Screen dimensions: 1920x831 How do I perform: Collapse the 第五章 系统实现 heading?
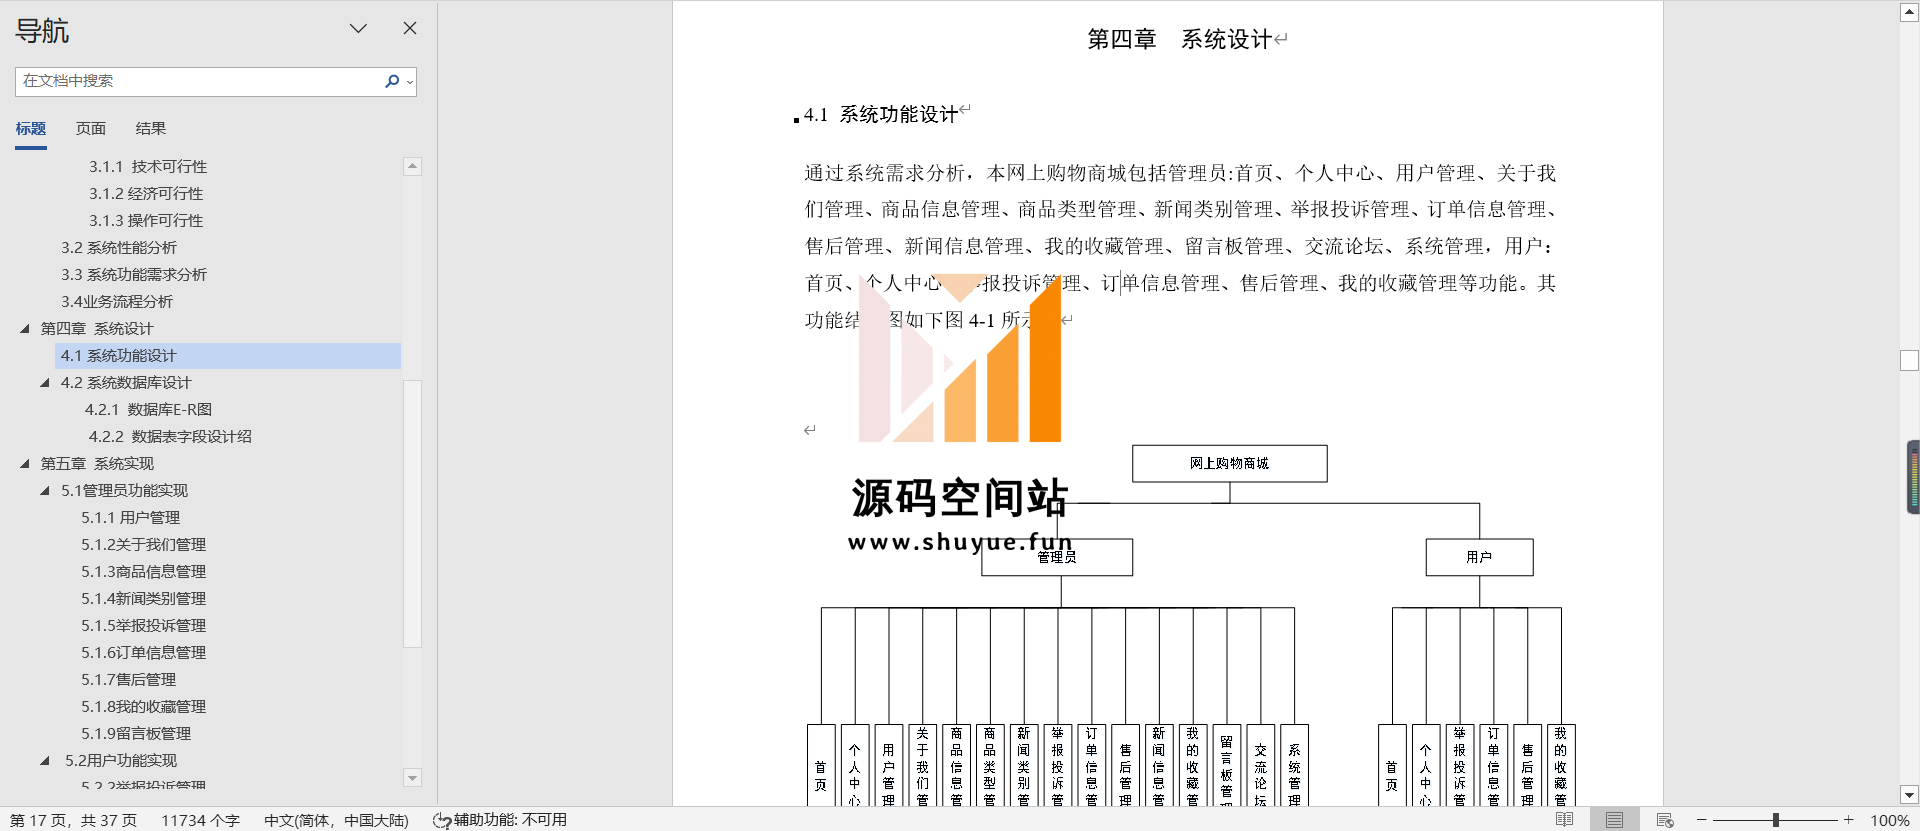click(x=25, y=463)
